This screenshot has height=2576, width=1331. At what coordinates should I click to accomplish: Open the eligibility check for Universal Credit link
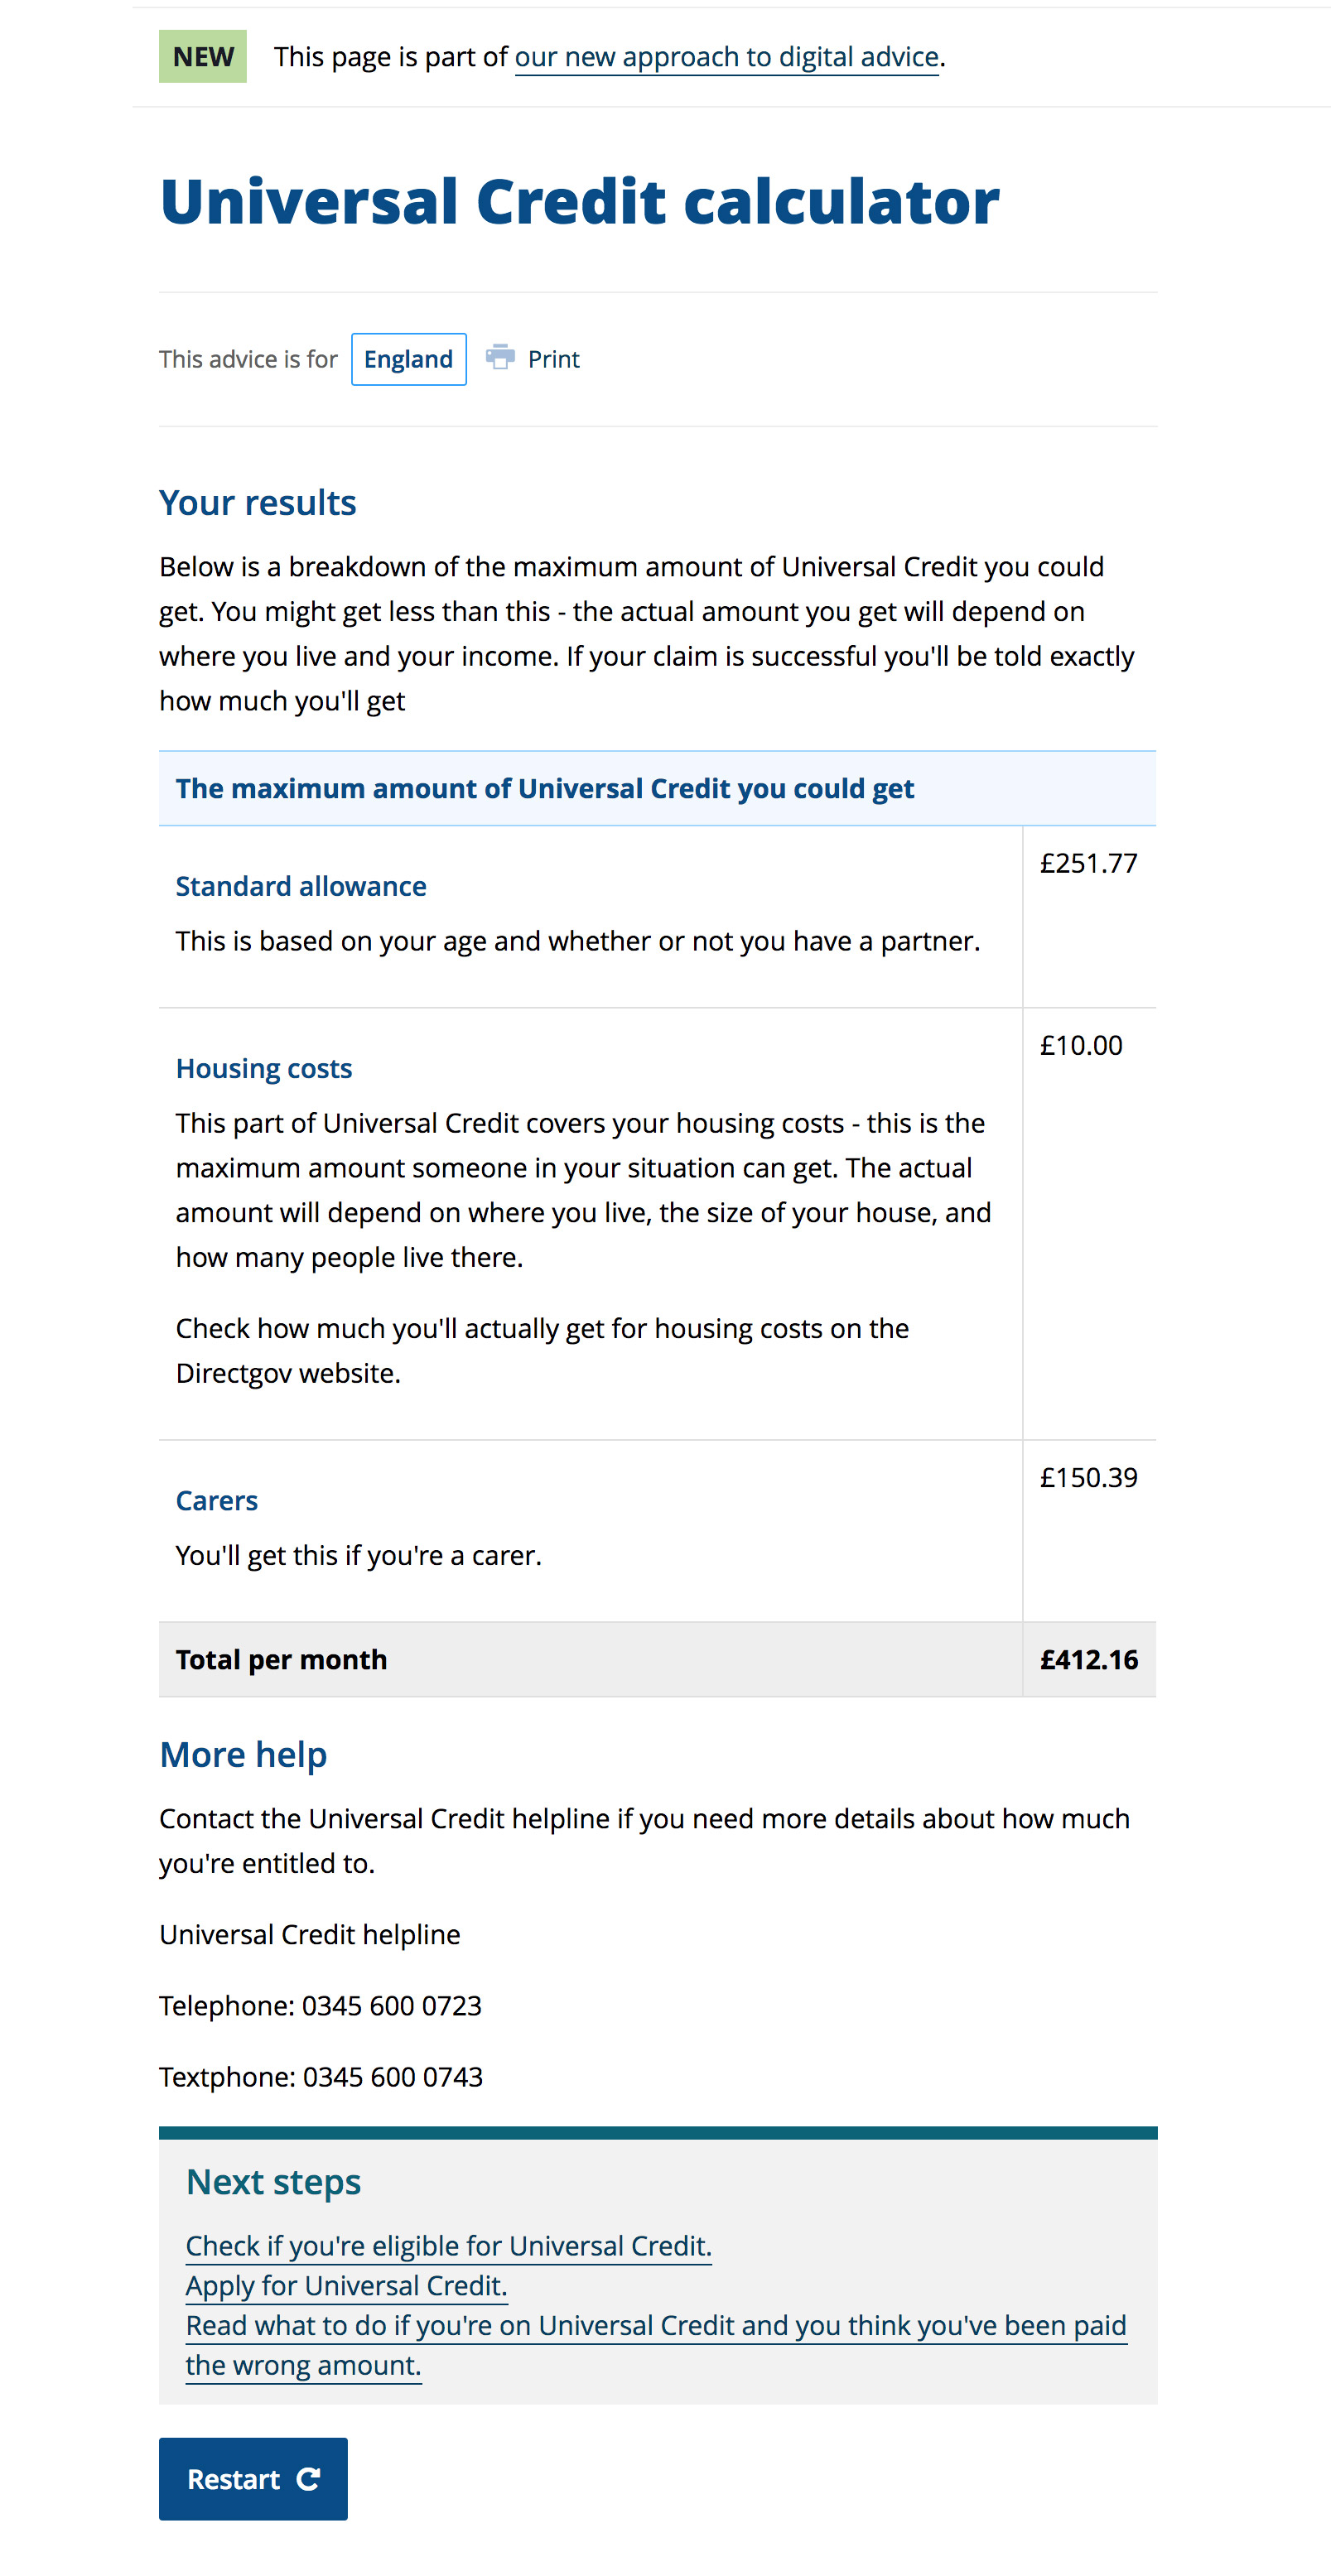[x=448, y=2246]
